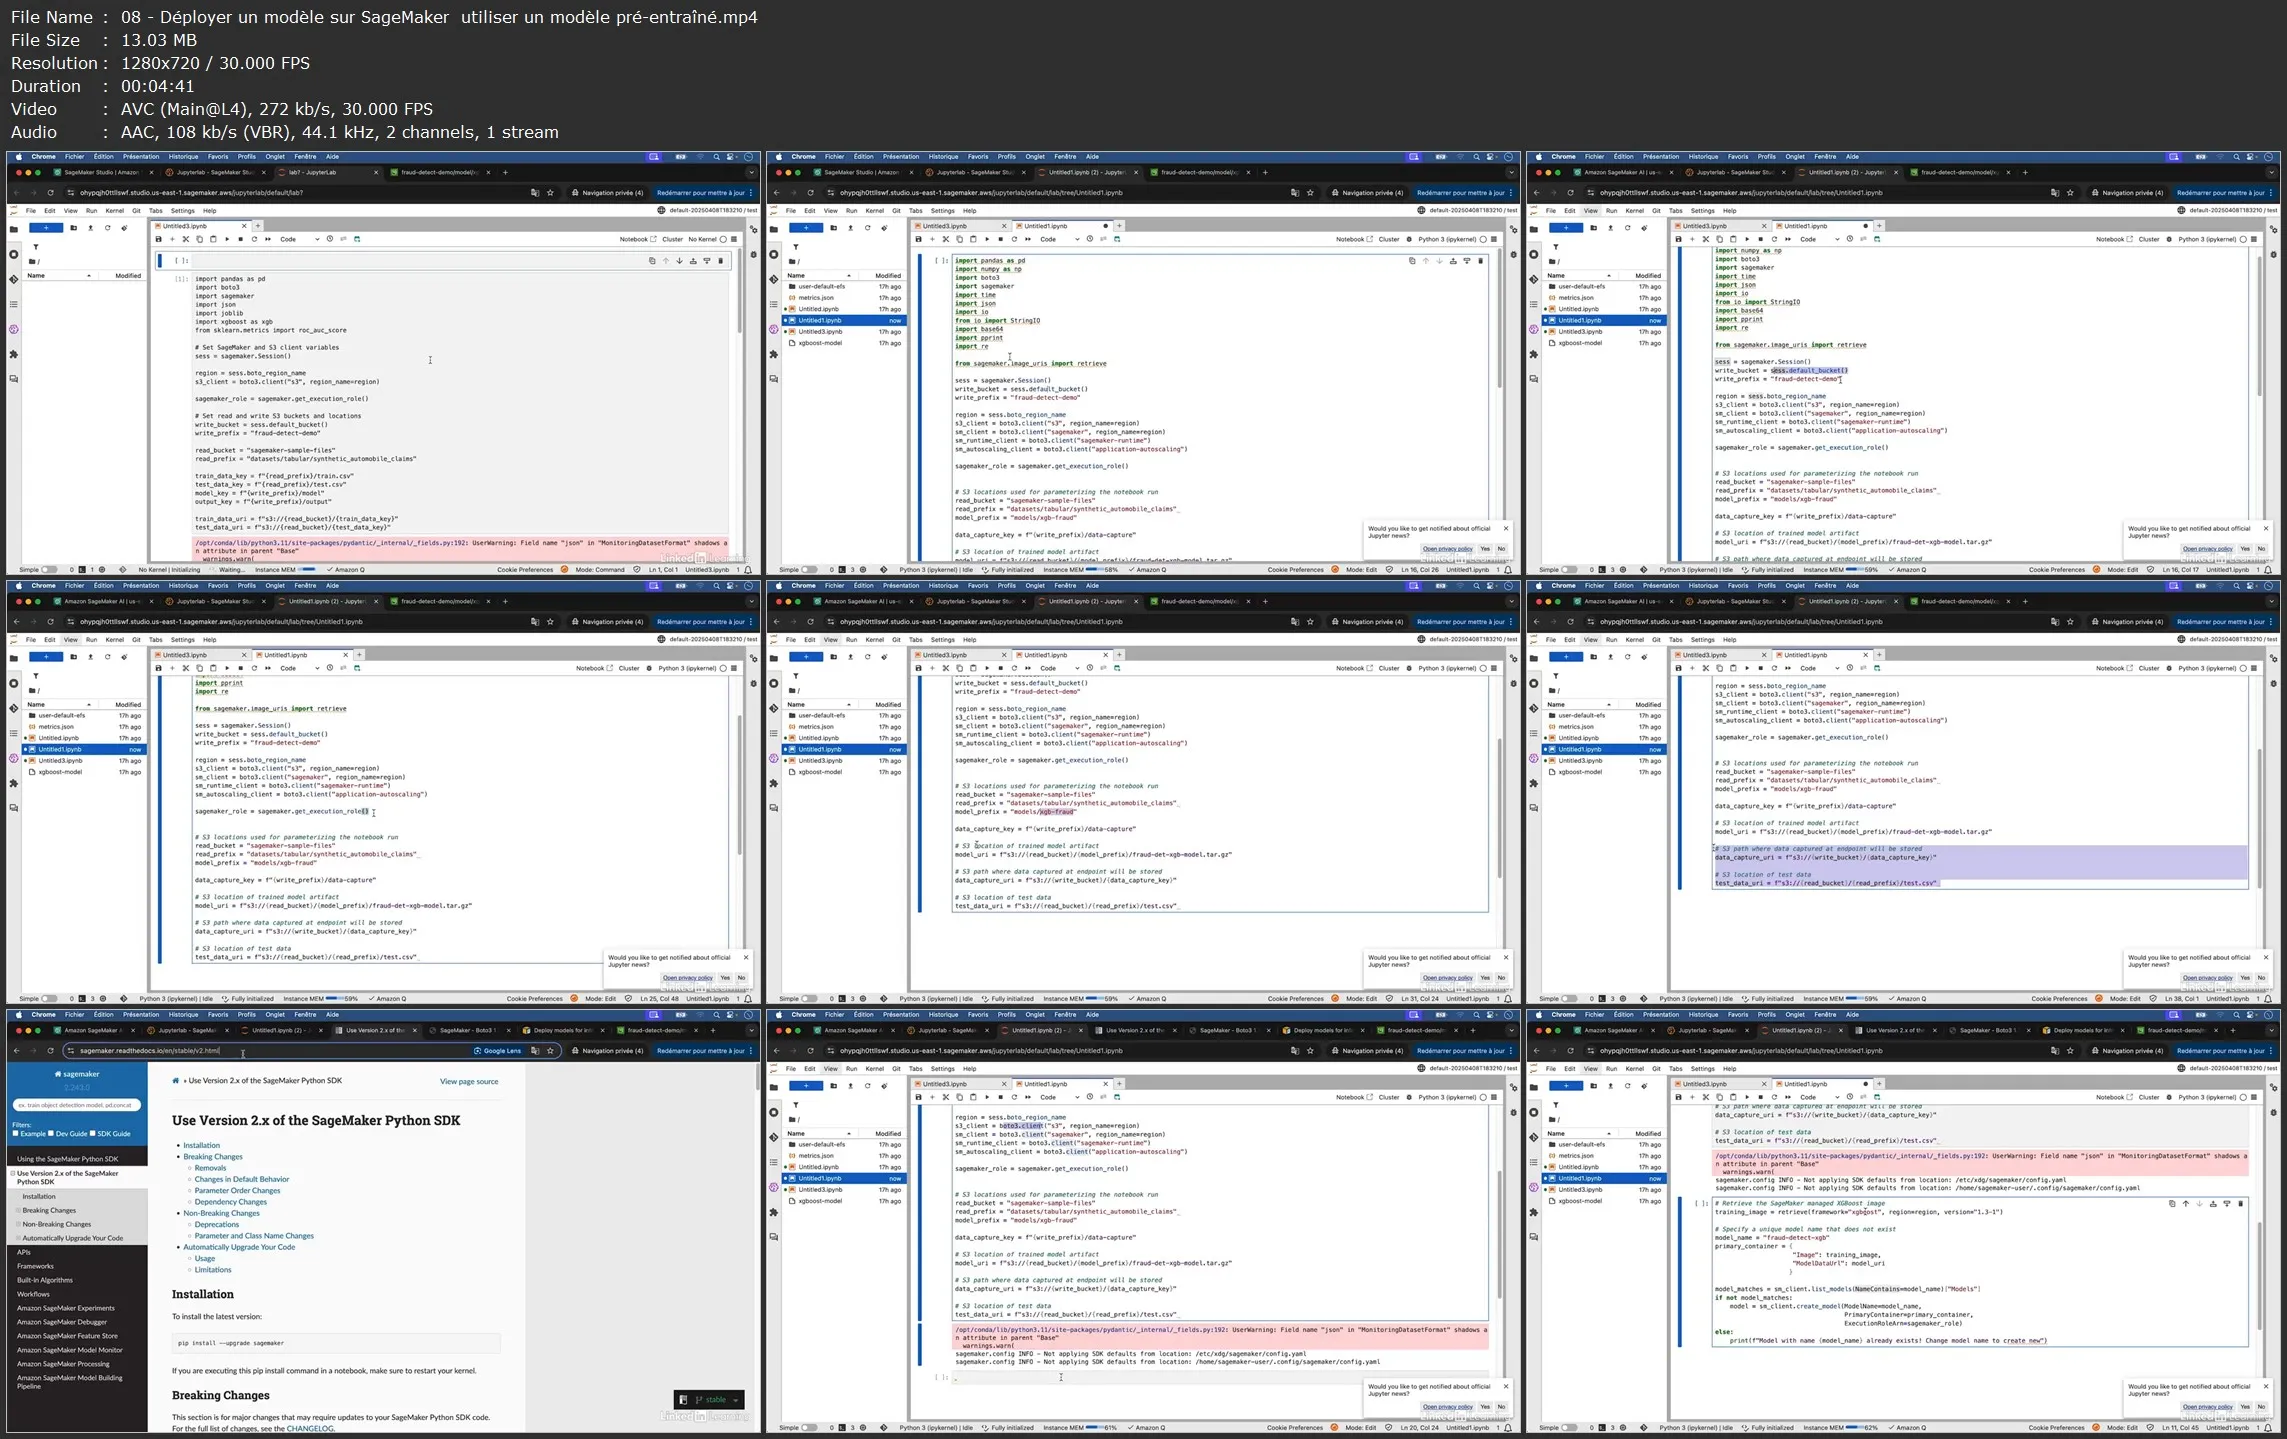Screen dimensions: 2287x1439
Task: Insert a cell with plus in No Kernel frame toolbar
Action: (172, 239)
